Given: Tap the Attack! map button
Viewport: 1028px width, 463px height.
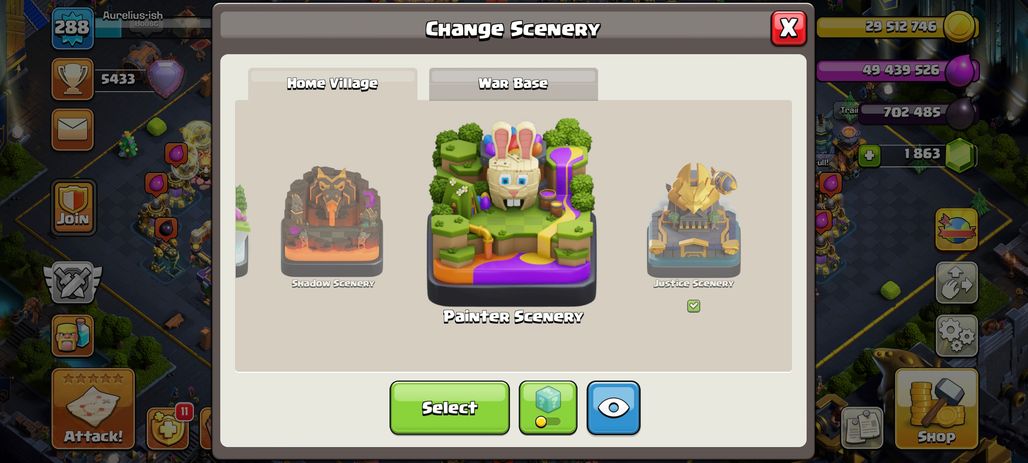Looking at the screenshot, I should pos(93,408).
